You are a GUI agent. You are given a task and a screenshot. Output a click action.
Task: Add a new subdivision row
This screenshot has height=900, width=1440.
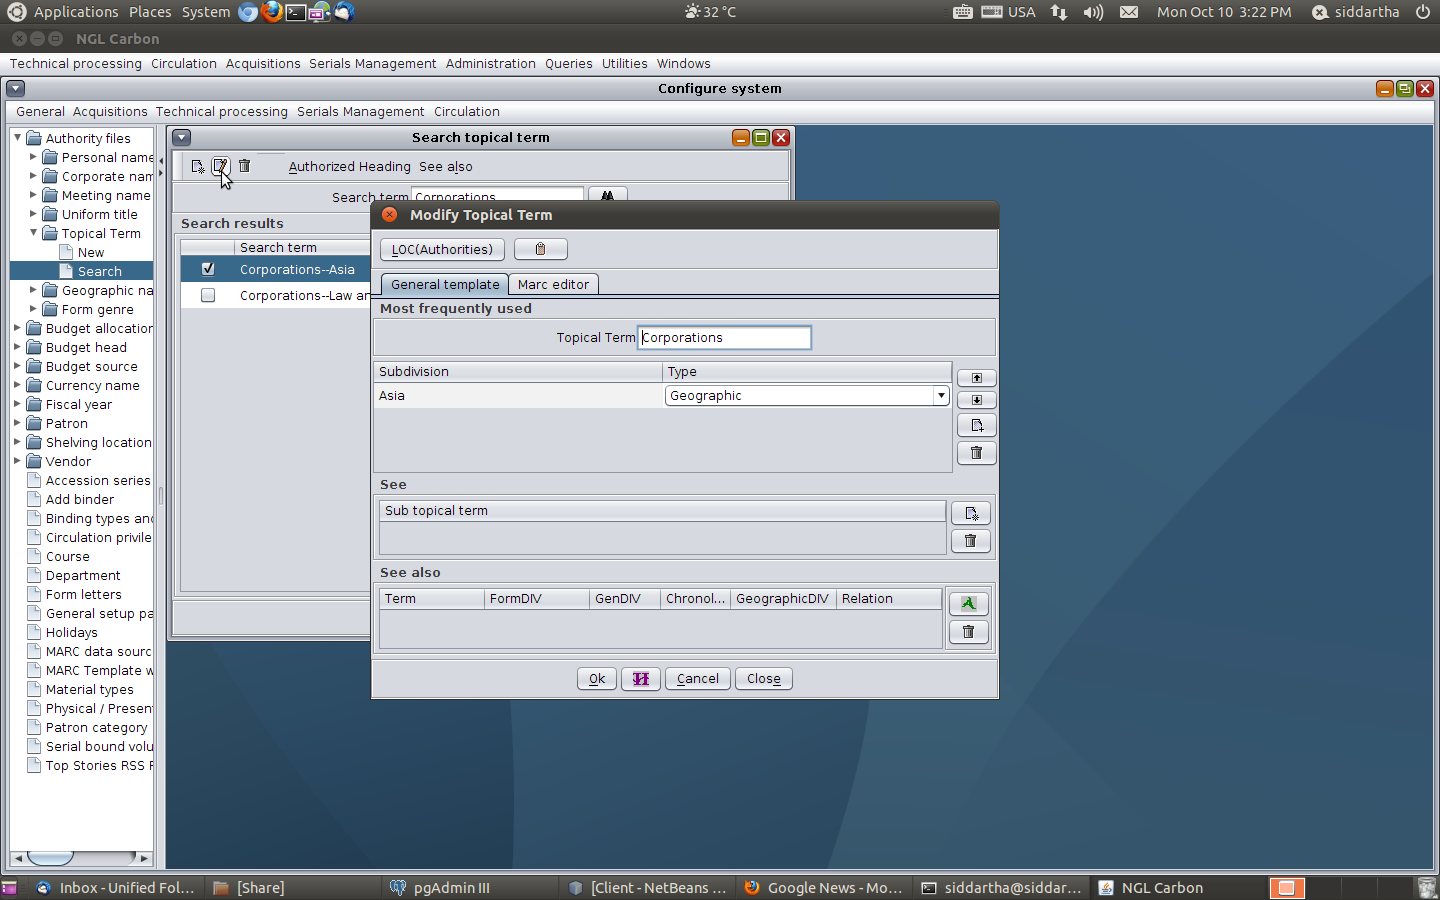[976, 426]
